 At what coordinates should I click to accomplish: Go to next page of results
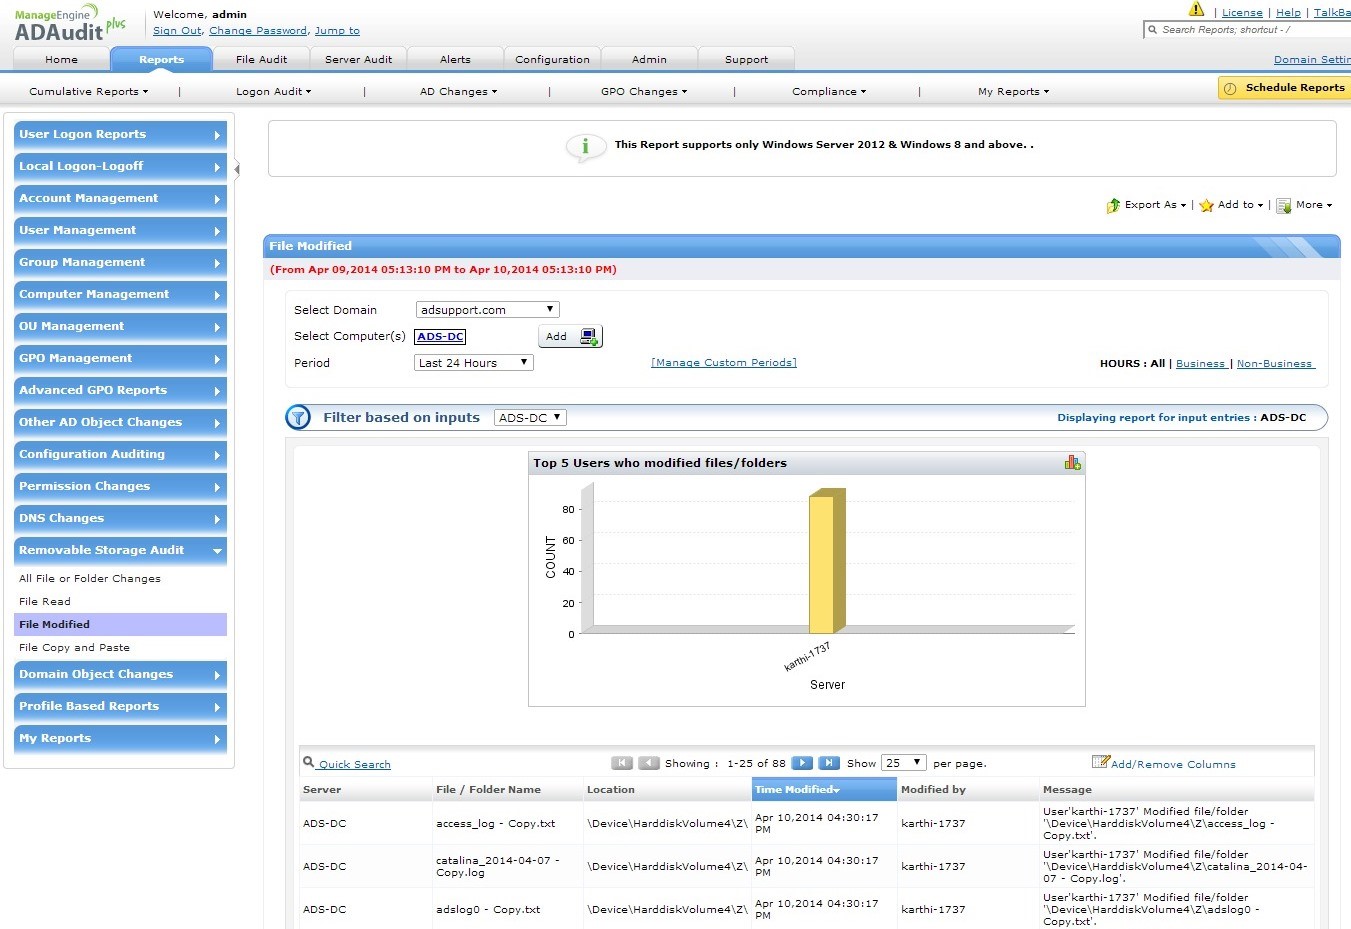(x=801, y=763)
